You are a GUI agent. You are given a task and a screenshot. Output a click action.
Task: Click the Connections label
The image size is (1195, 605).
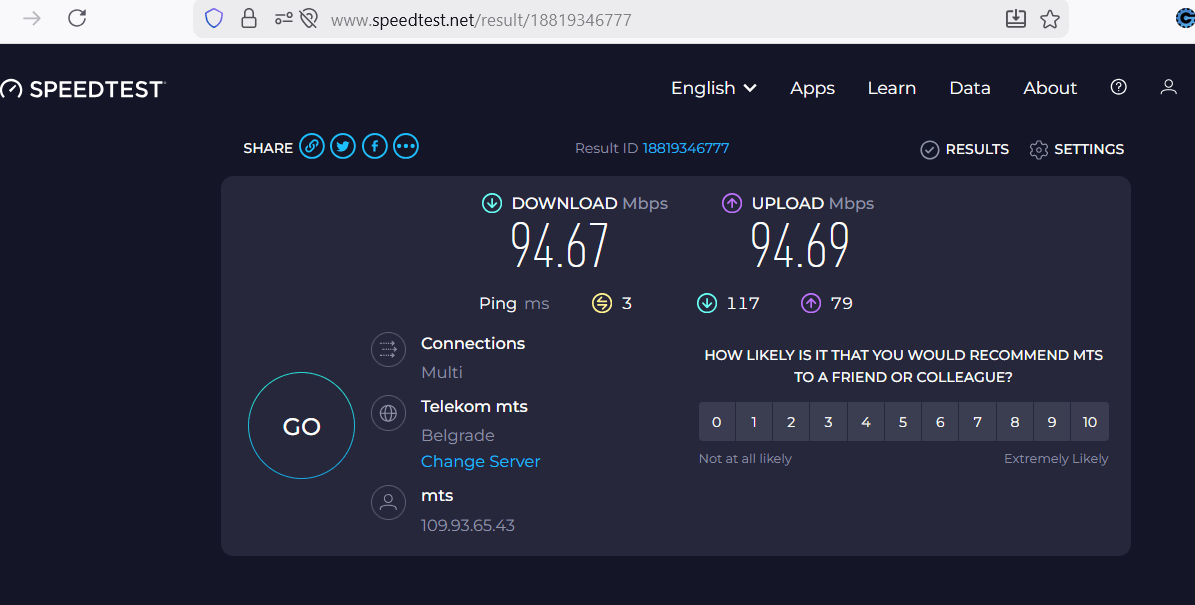[473, 344]
